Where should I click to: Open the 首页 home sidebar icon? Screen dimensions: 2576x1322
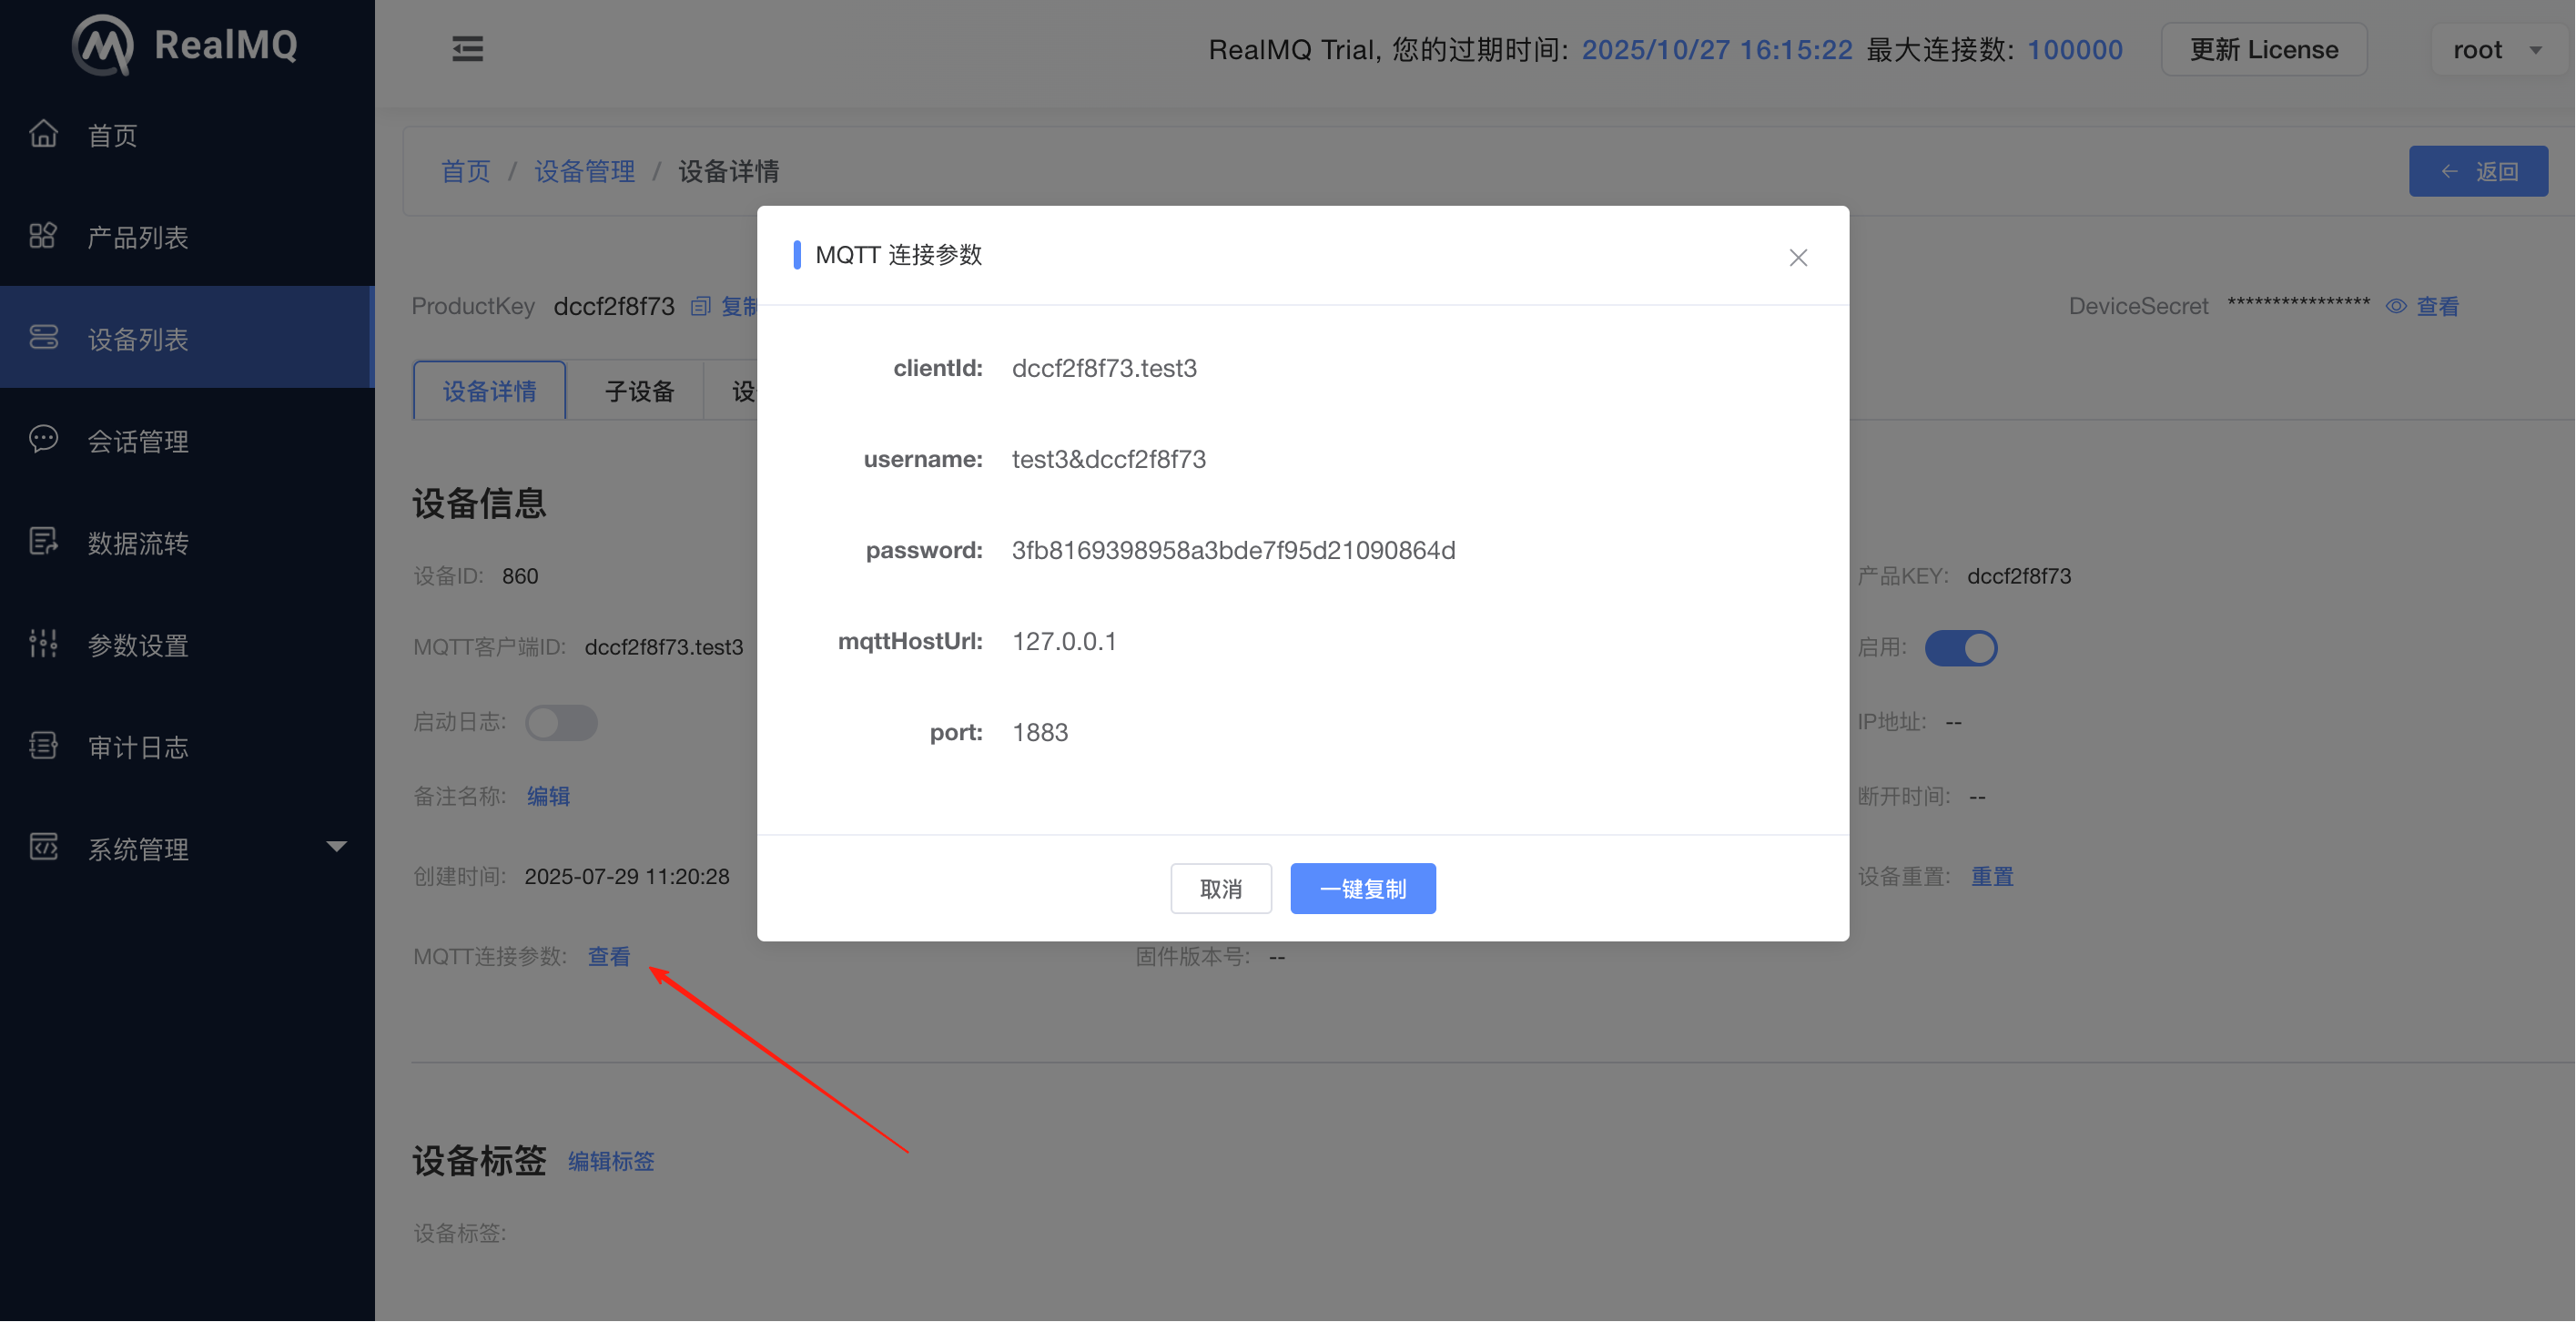coord(43,134)
